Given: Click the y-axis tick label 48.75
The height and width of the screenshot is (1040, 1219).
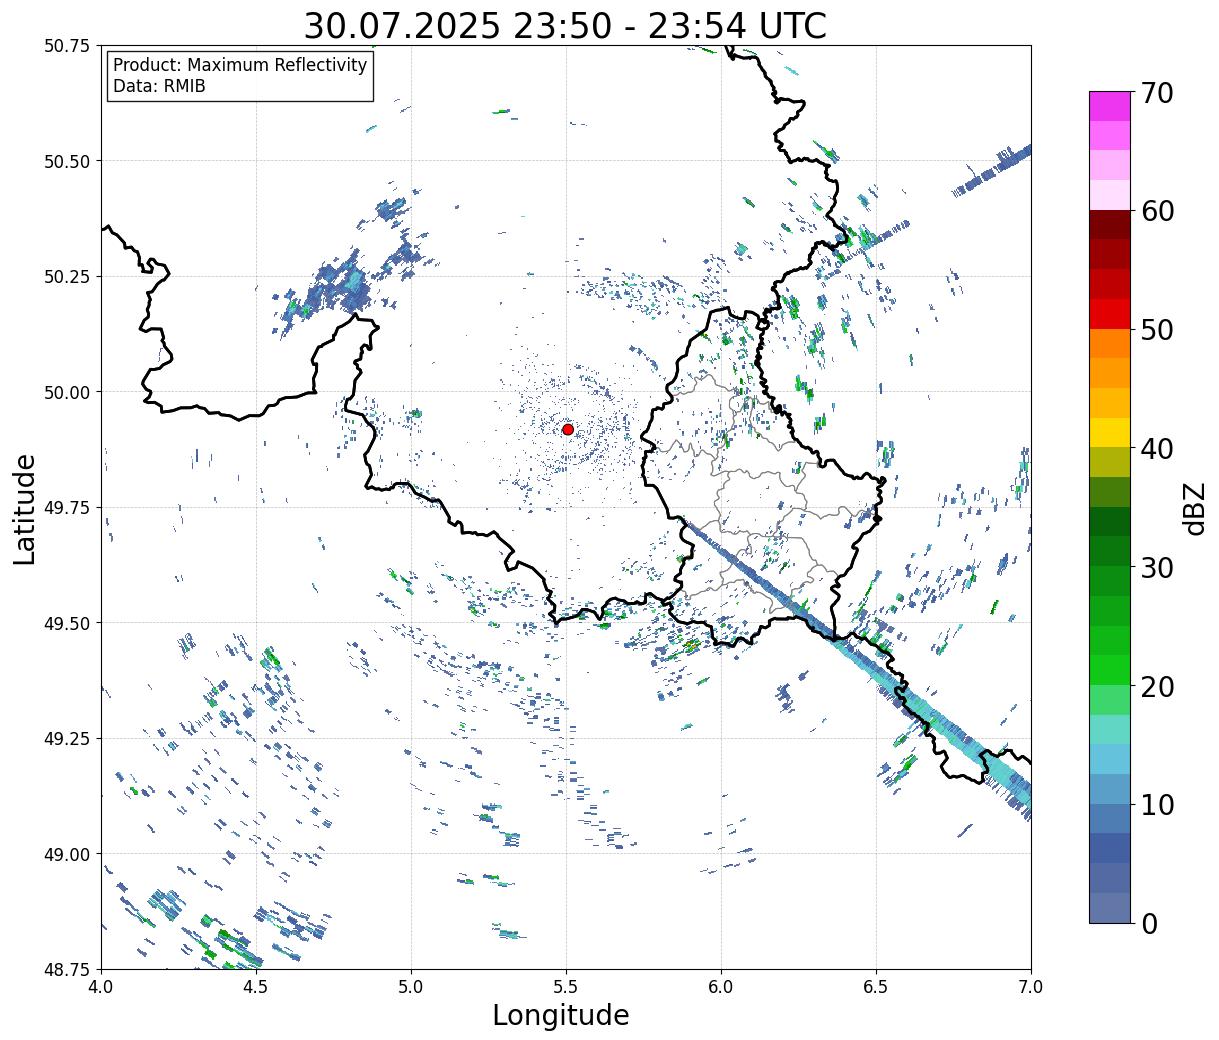Looking at the screenshot, I should click(69, 970).
